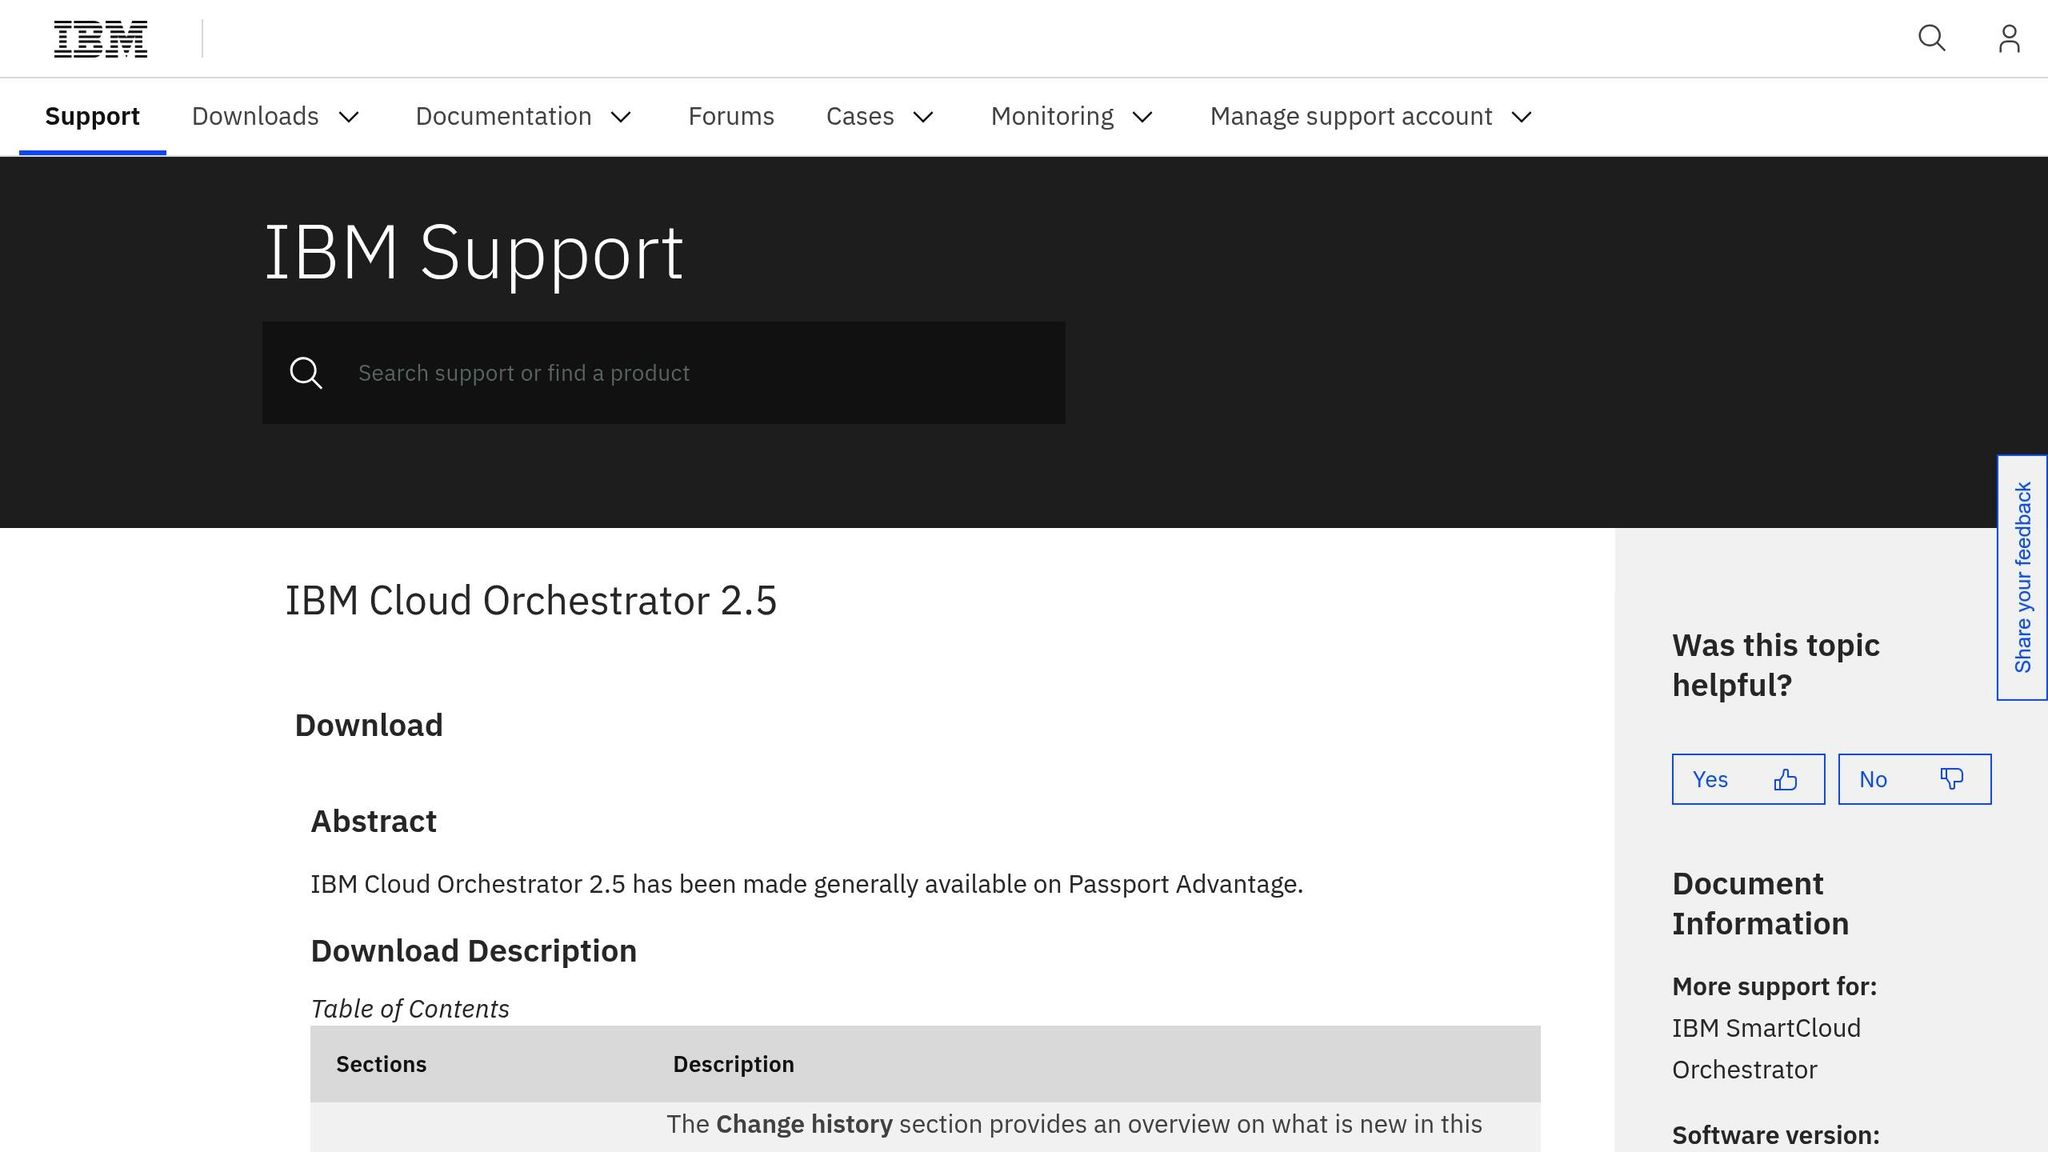
Task: Click the IBM Cloud Orchestrator 2.5 title
Action: tap(531, 601)
